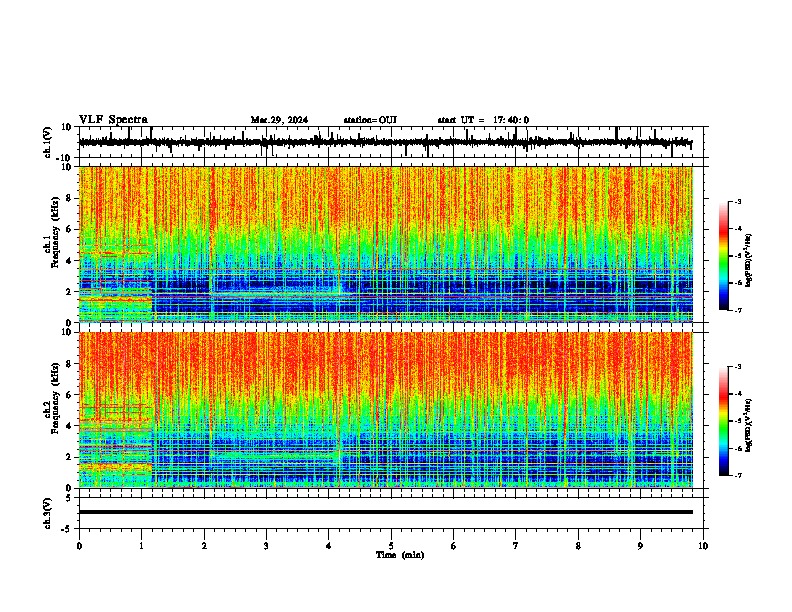The width and height of the screenshot is (792, 612).
Task: Click the "6" kHz tick of ch.2 spectrogram
Action: [x=69, y=395]
